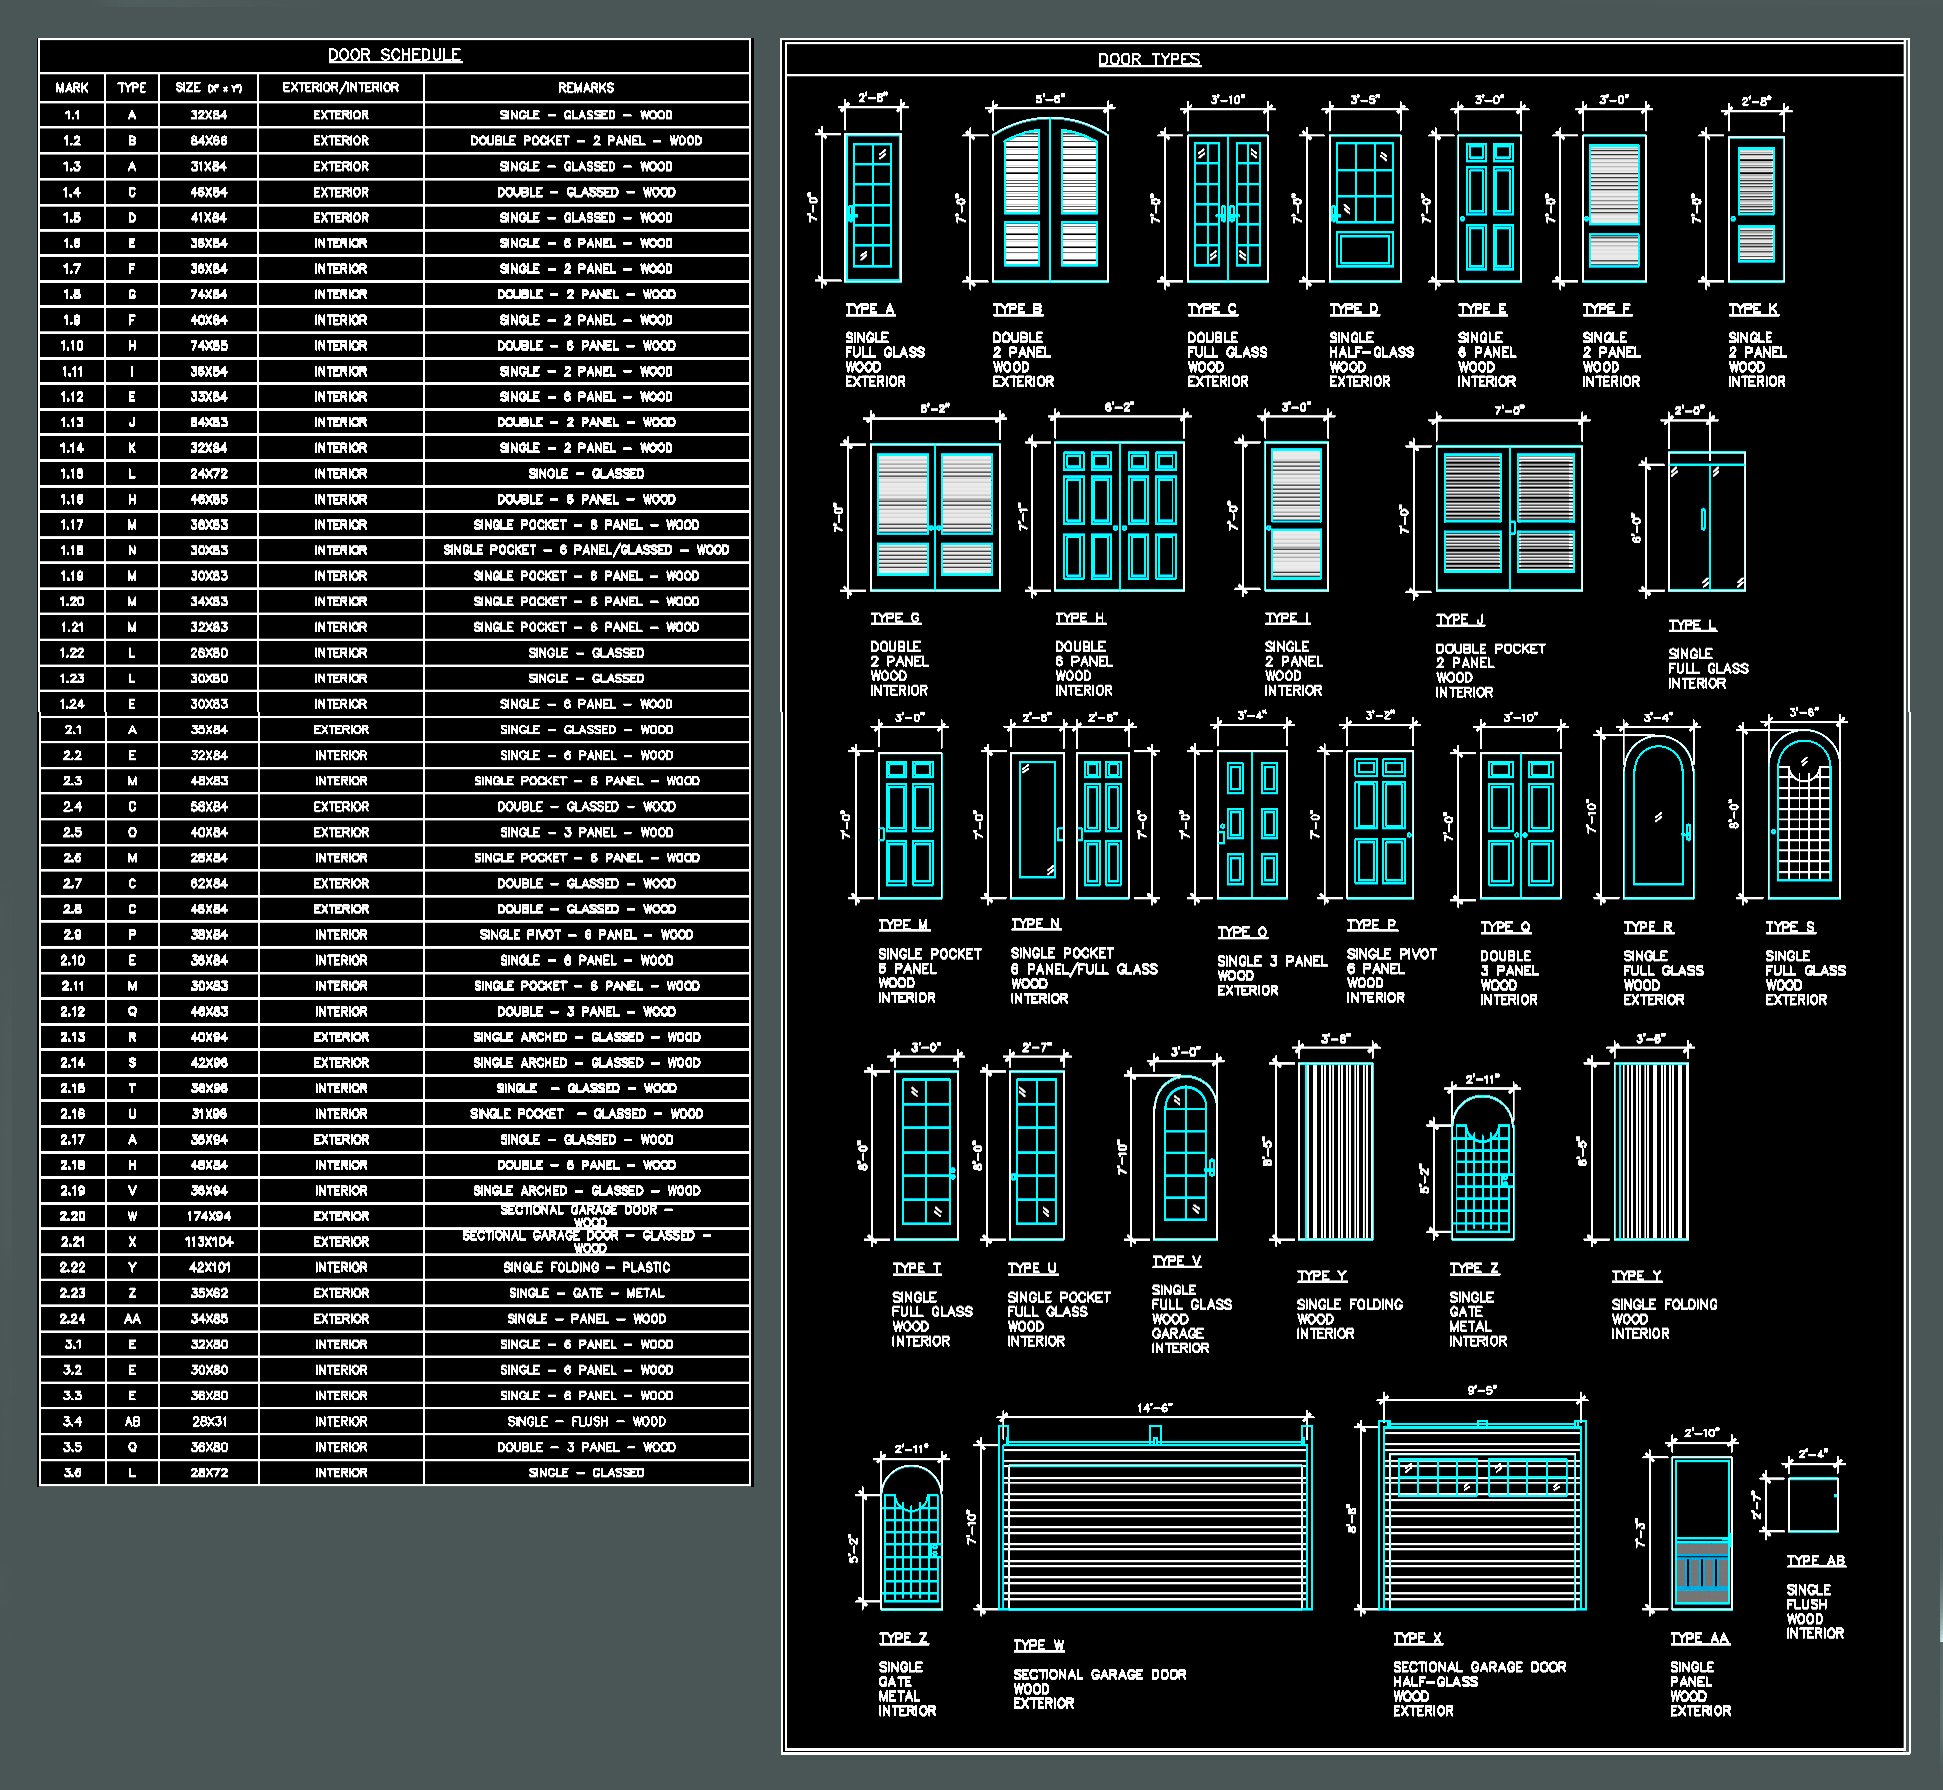Image resolution: width=1943 pixels, height=1790 pixels.
Task: Select the REMARKS column header
Action: tap(586, 88)
